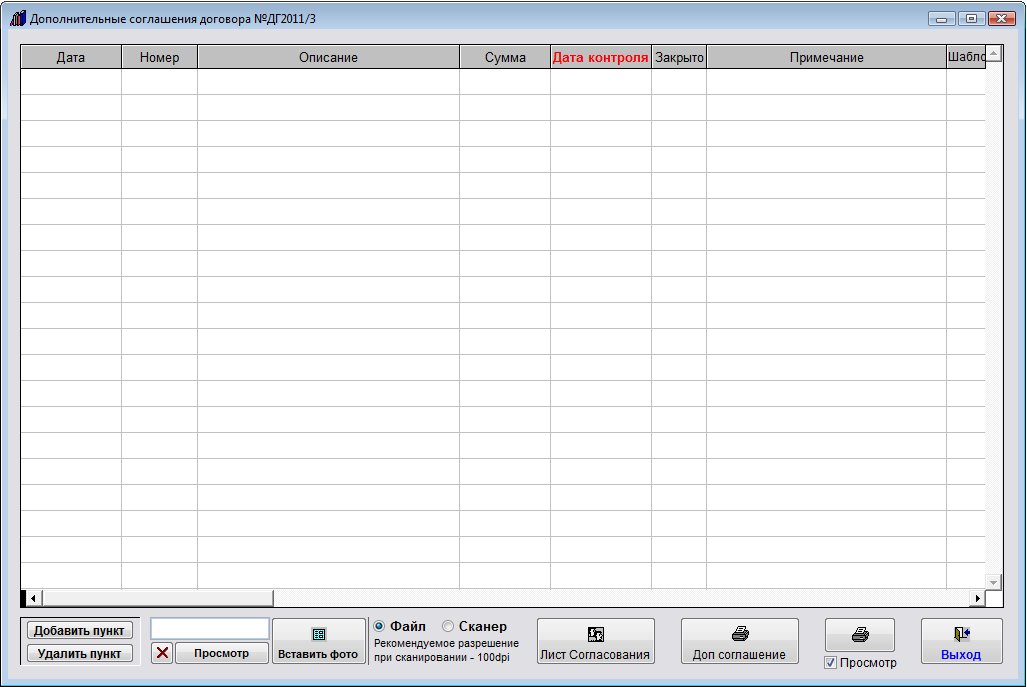The height and width of the screenshot is (687, 1027).
Task: Maximize the Дополнительные соглашения window
Action: pyautogui.click(x=971, y=19)
